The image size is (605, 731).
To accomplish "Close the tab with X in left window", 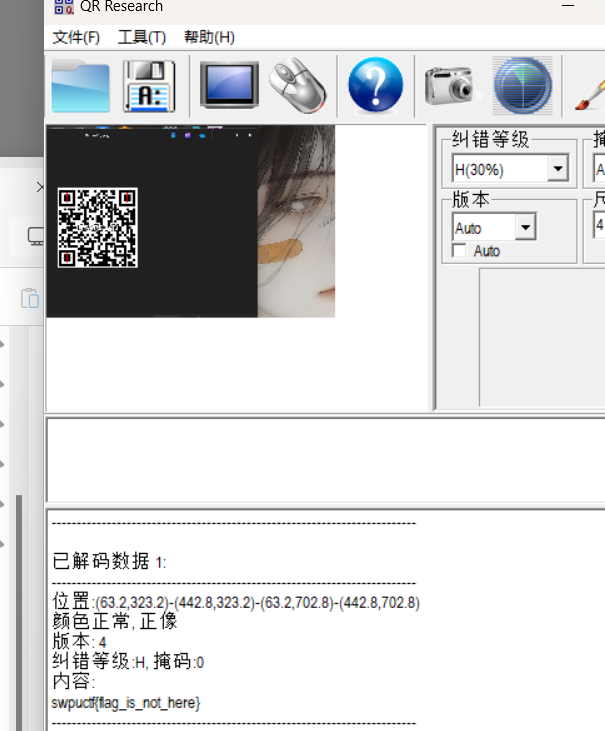I will click(40, 187).
